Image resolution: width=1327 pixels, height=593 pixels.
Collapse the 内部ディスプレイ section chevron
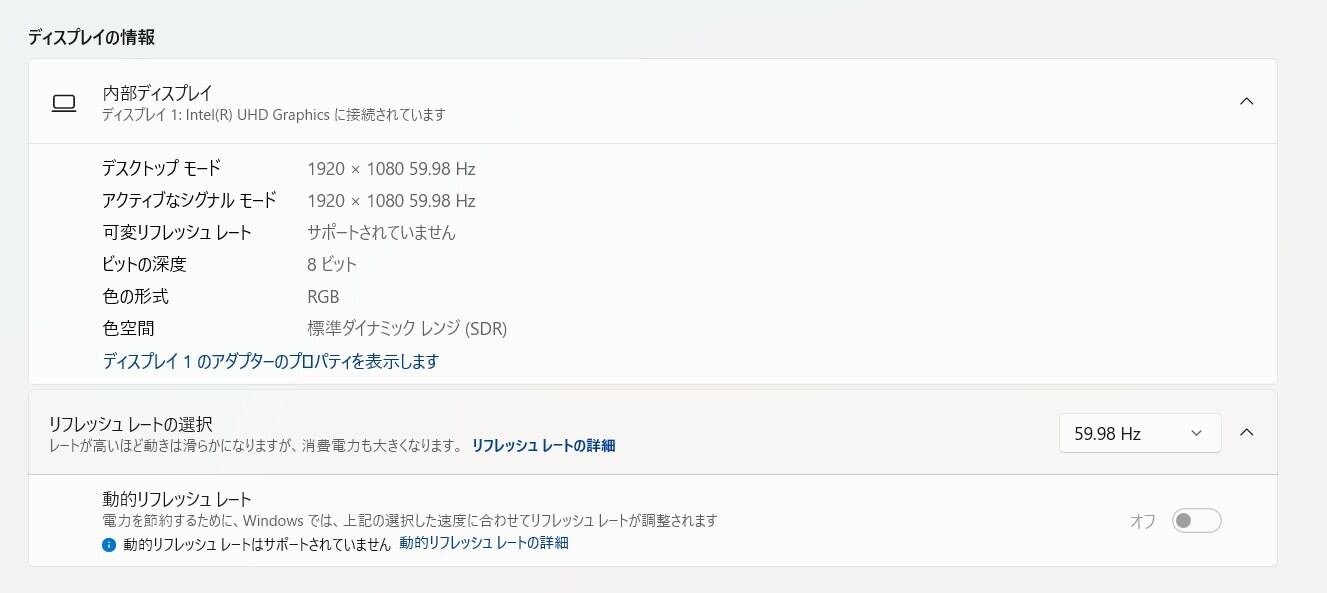pyautogui.click(x=1246, y=101)
